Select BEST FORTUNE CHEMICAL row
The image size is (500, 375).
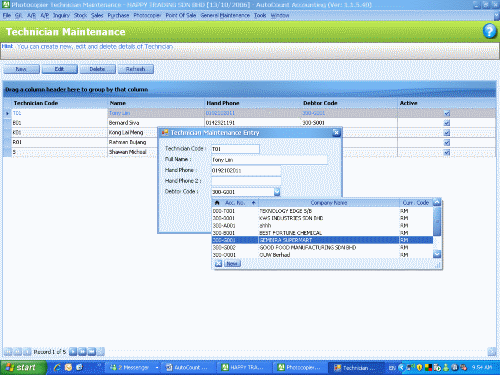322,233
